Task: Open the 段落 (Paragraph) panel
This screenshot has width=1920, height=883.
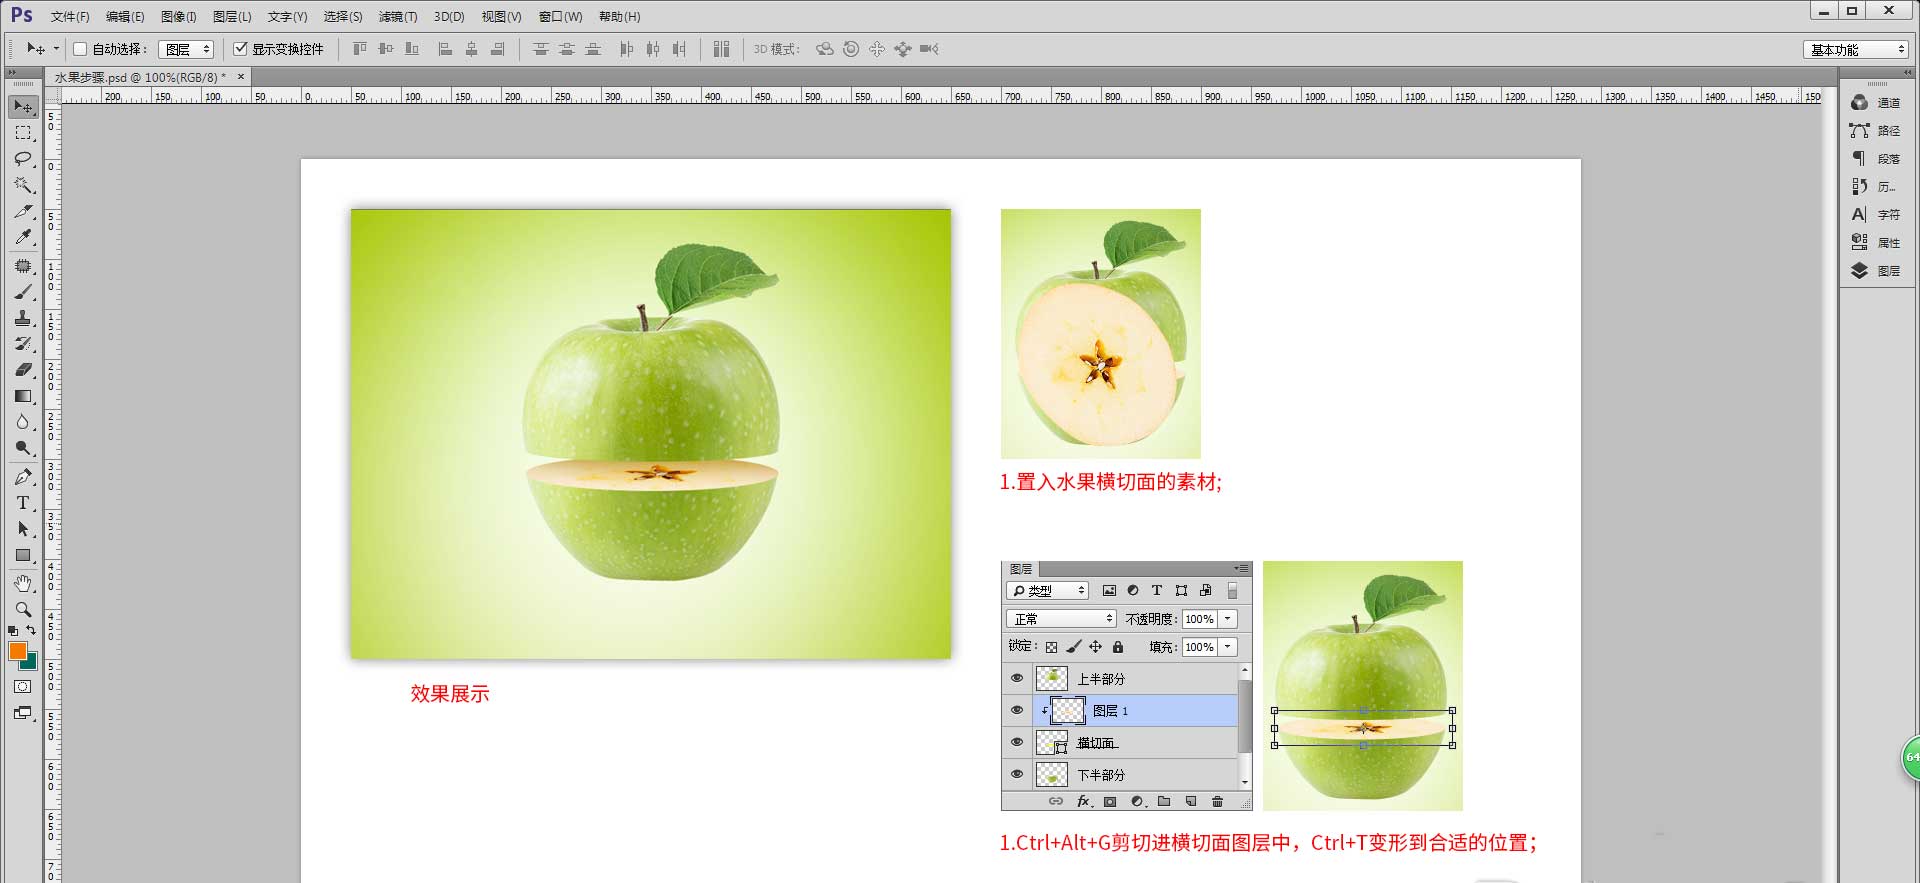Action: point(1876,159)
